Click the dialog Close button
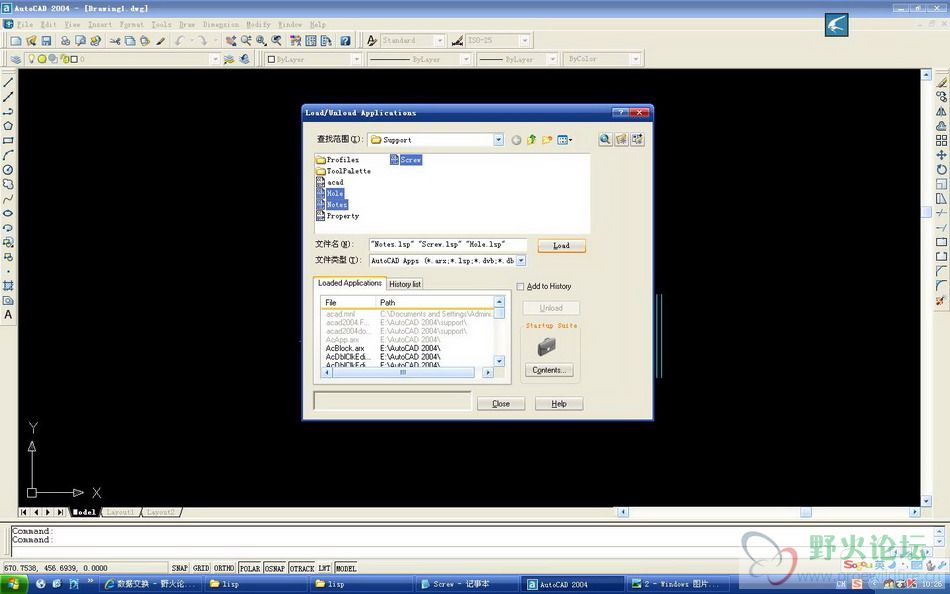 [500, 404]
